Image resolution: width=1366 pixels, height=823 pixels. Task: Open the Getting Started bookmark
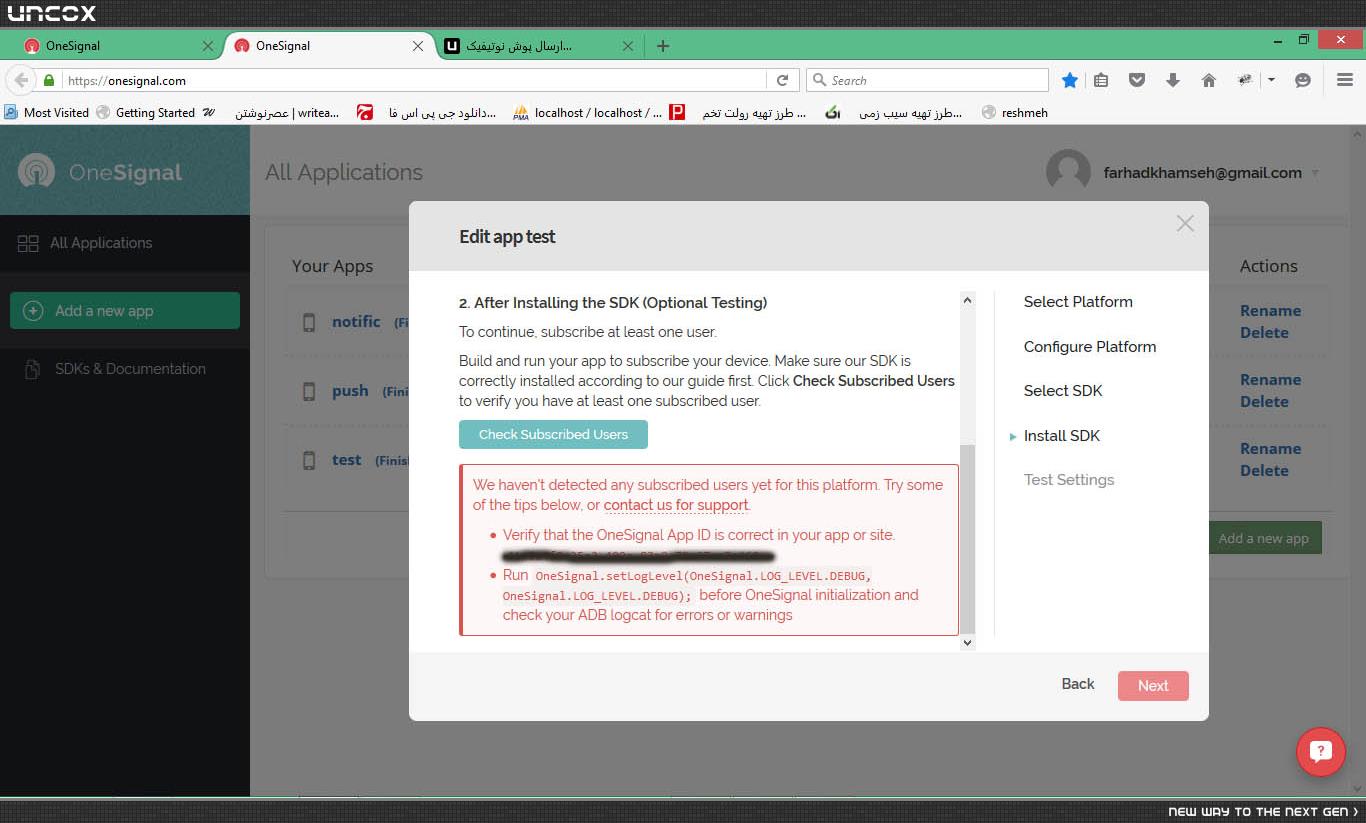pyautogui.click(x=146, y=113)
